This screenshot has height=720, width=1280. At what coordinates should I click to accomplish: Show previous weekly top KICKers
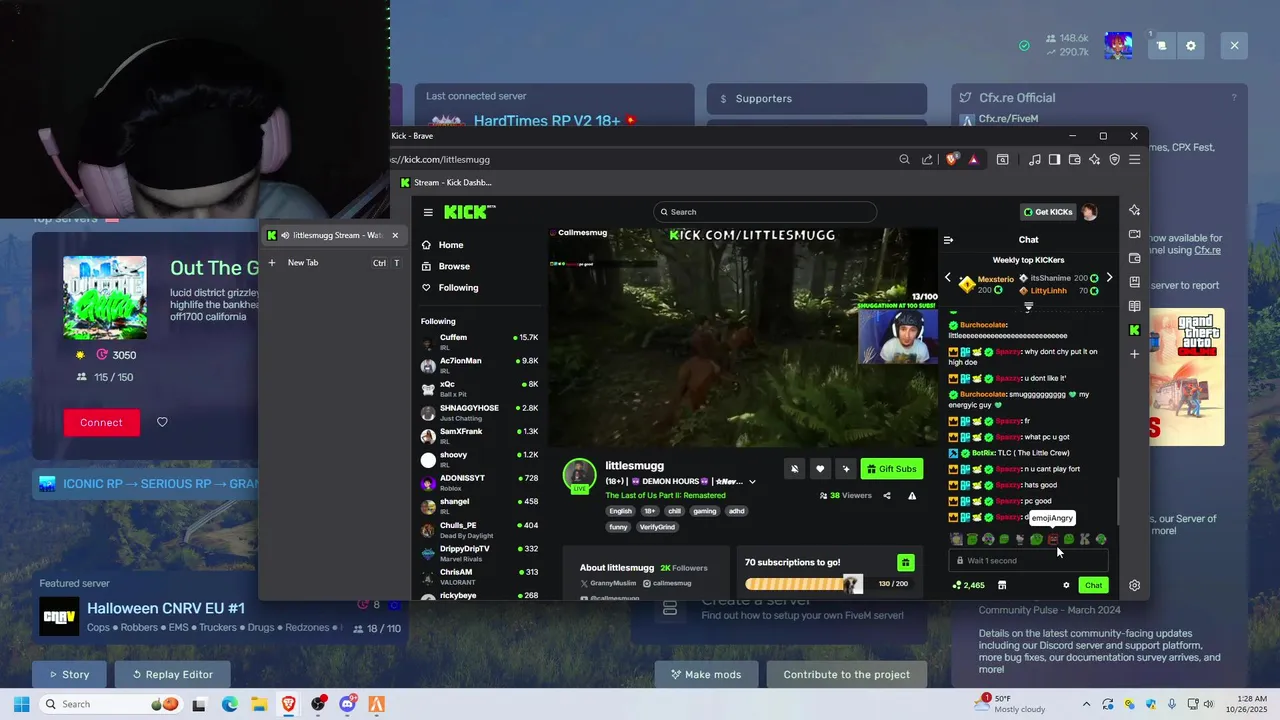(948, 277)
